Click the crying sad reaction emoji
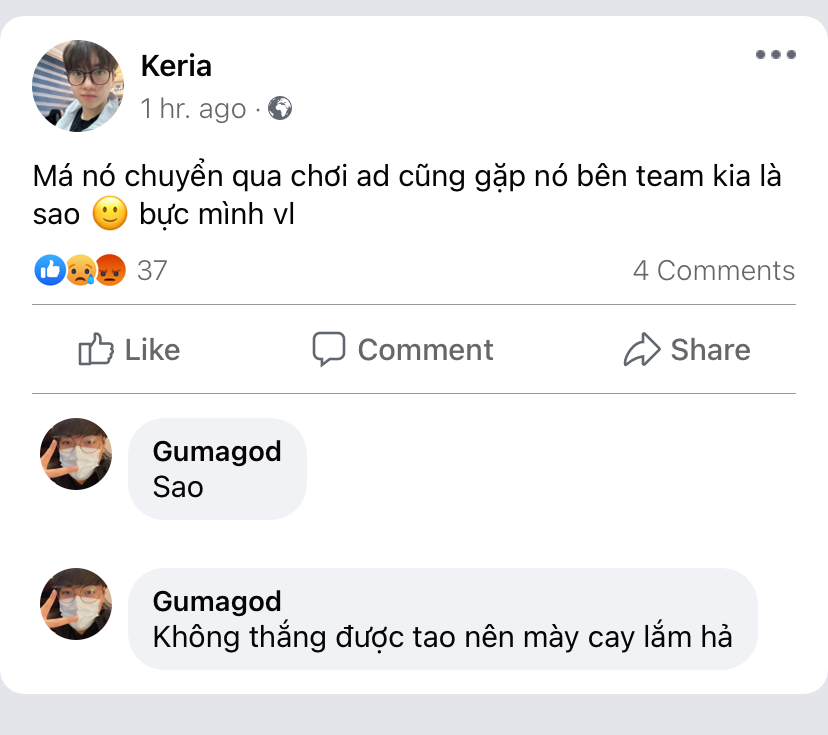 pos(80,270)
